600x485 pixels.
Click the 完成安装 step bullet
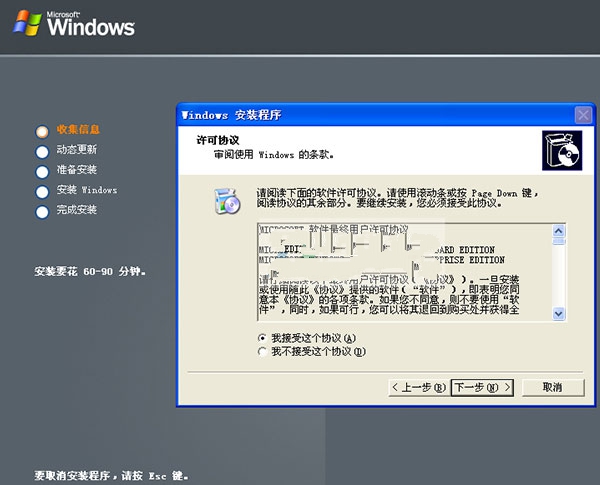coord(42,212)
